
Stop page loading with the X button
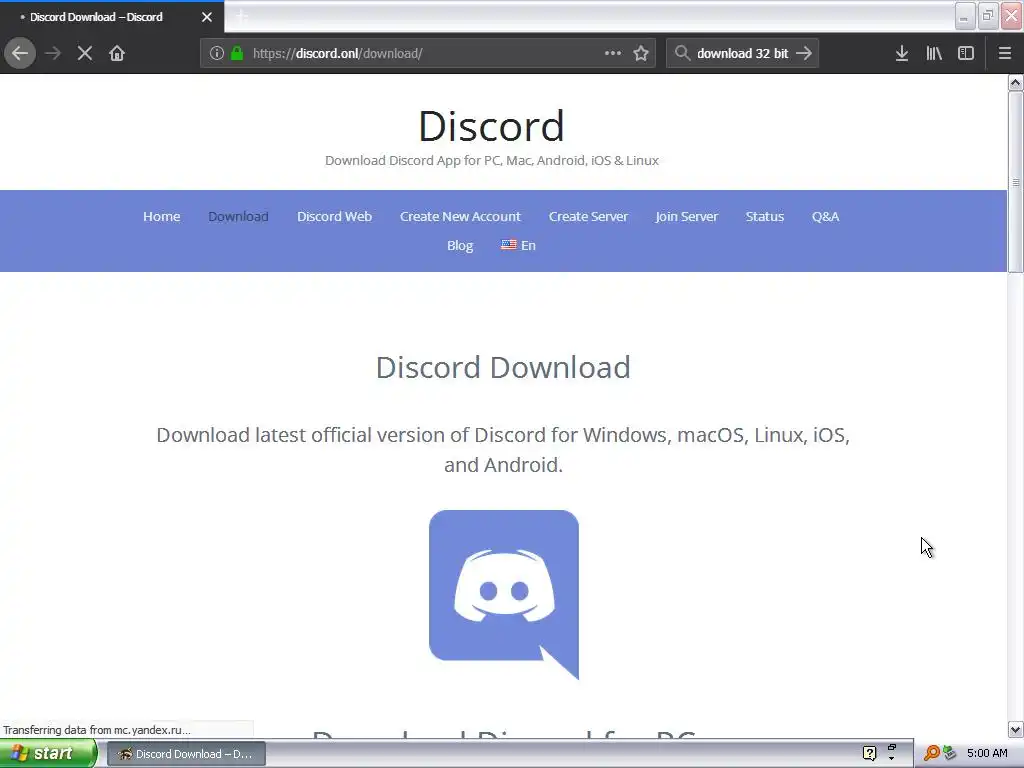[85, 53]
